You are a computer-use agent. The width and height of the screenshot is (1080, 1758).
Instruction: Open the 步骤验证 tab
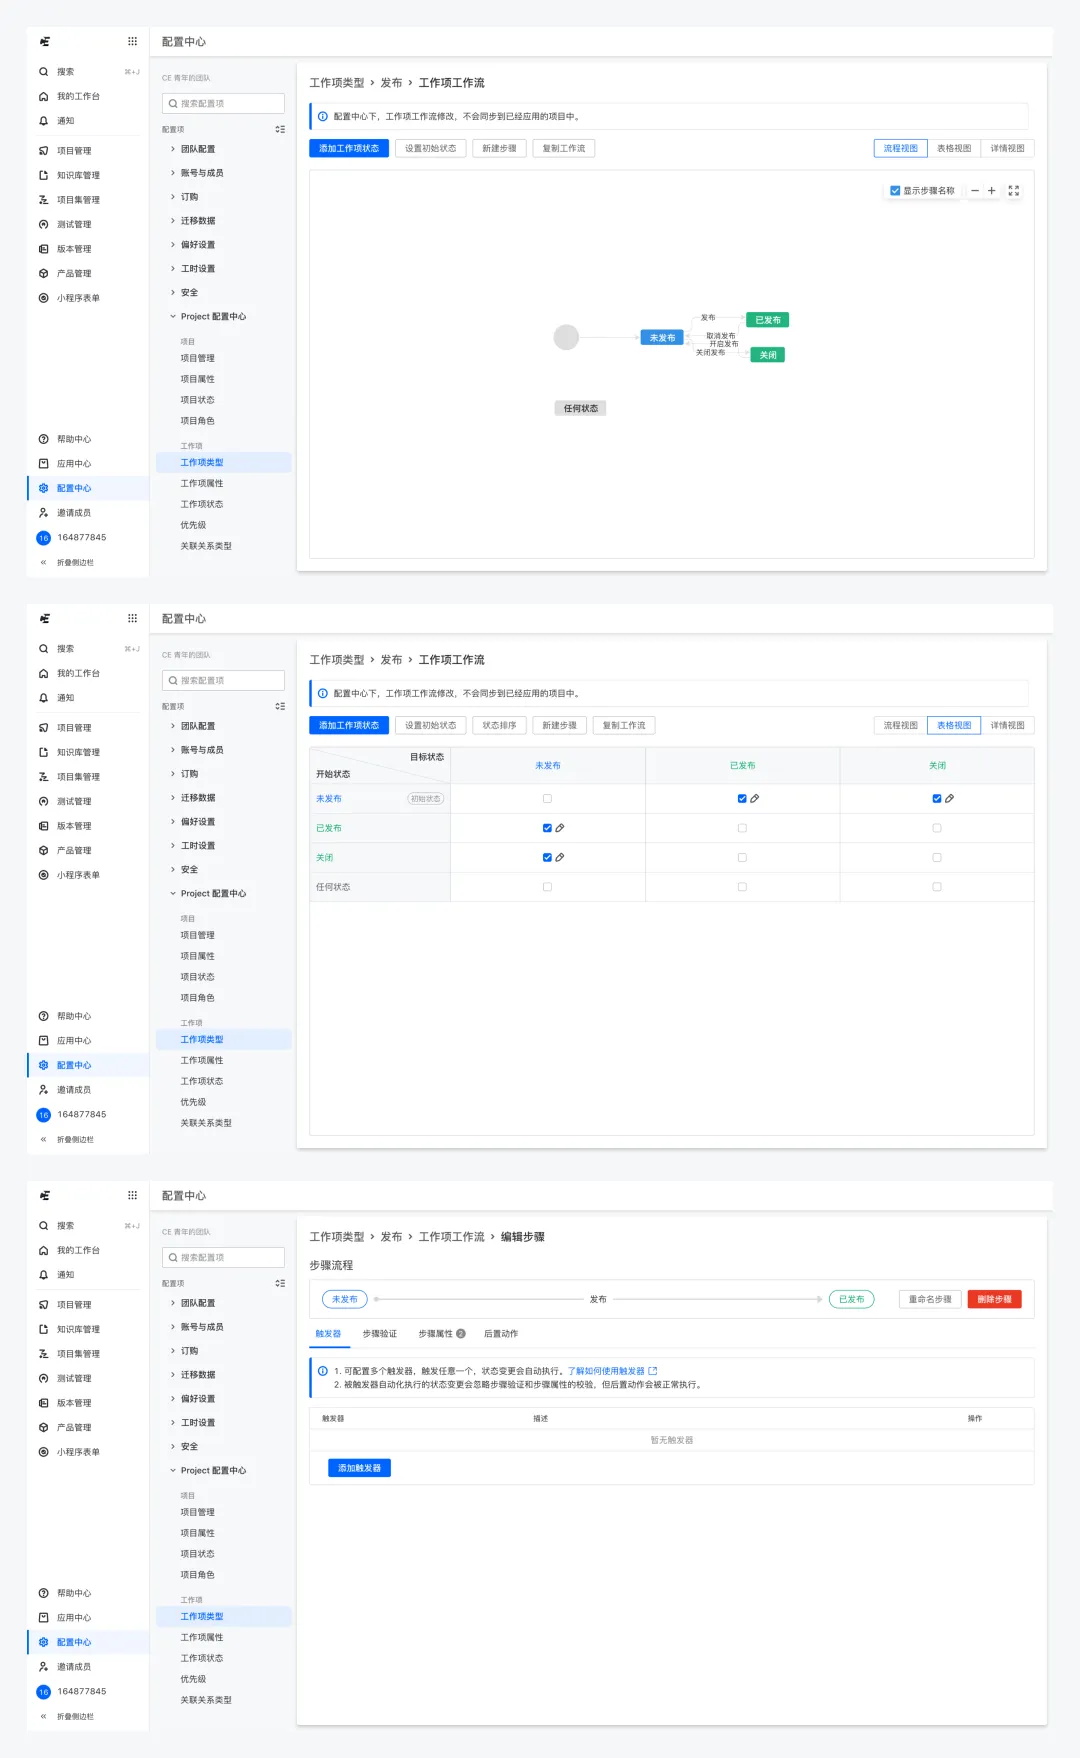[379, 1334]
